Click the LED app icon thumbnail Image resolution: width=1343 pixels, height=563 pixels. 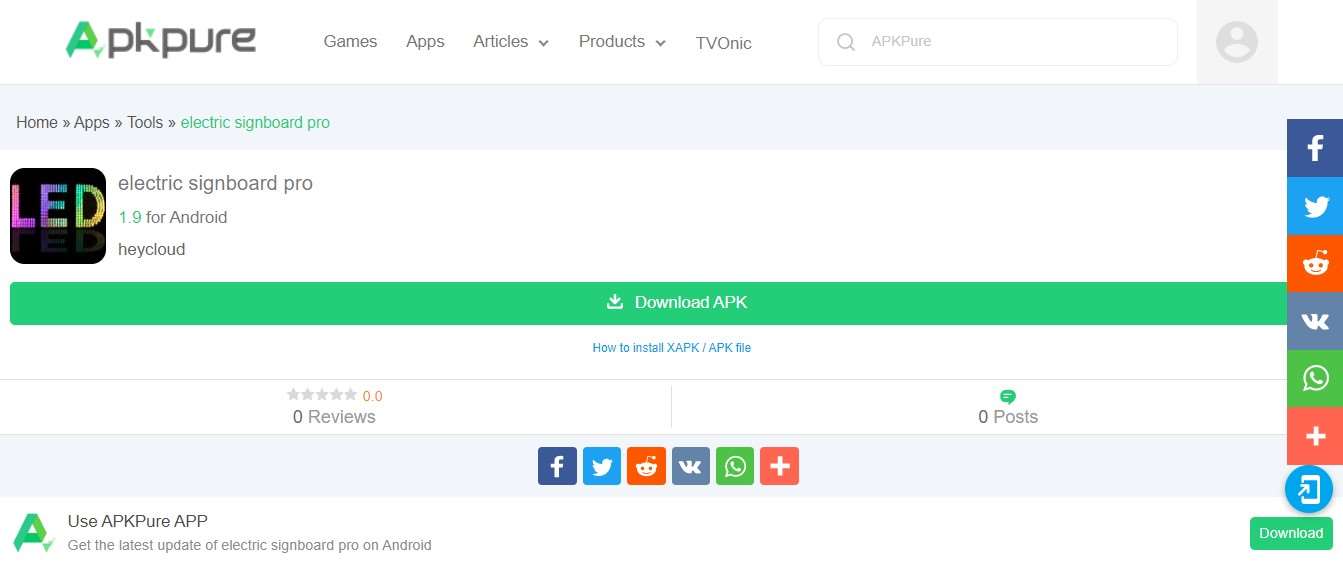[58, 216]
